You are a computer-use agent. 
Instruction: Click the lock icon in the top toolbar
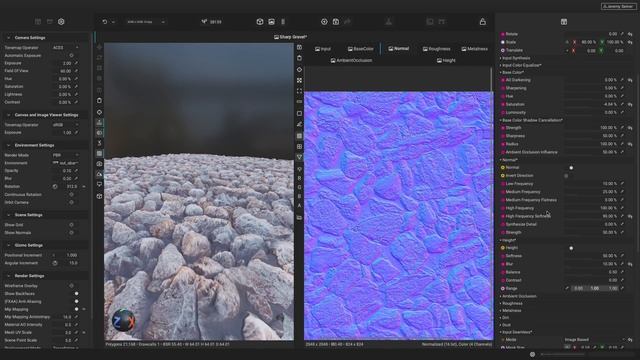tap(482, 22)
